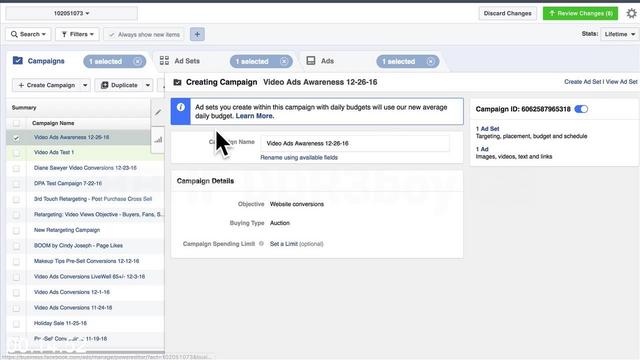Image resolution: width=640 pixels, height=360 pixels.
Task: Click the Create Ad Set link
Action: tap(582, 82)
